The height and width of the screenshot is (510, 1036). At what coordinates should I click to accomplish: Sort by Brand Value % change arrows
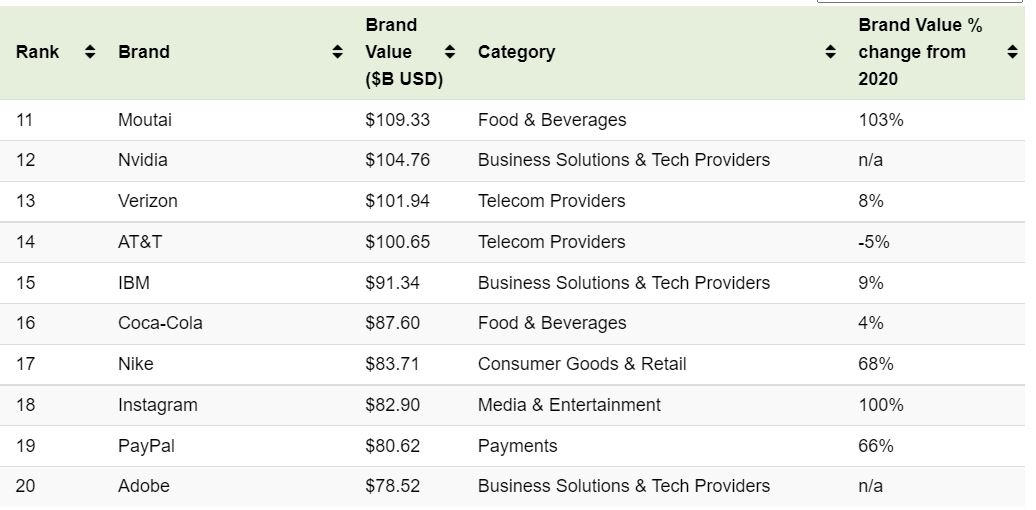pos(1012,52)
